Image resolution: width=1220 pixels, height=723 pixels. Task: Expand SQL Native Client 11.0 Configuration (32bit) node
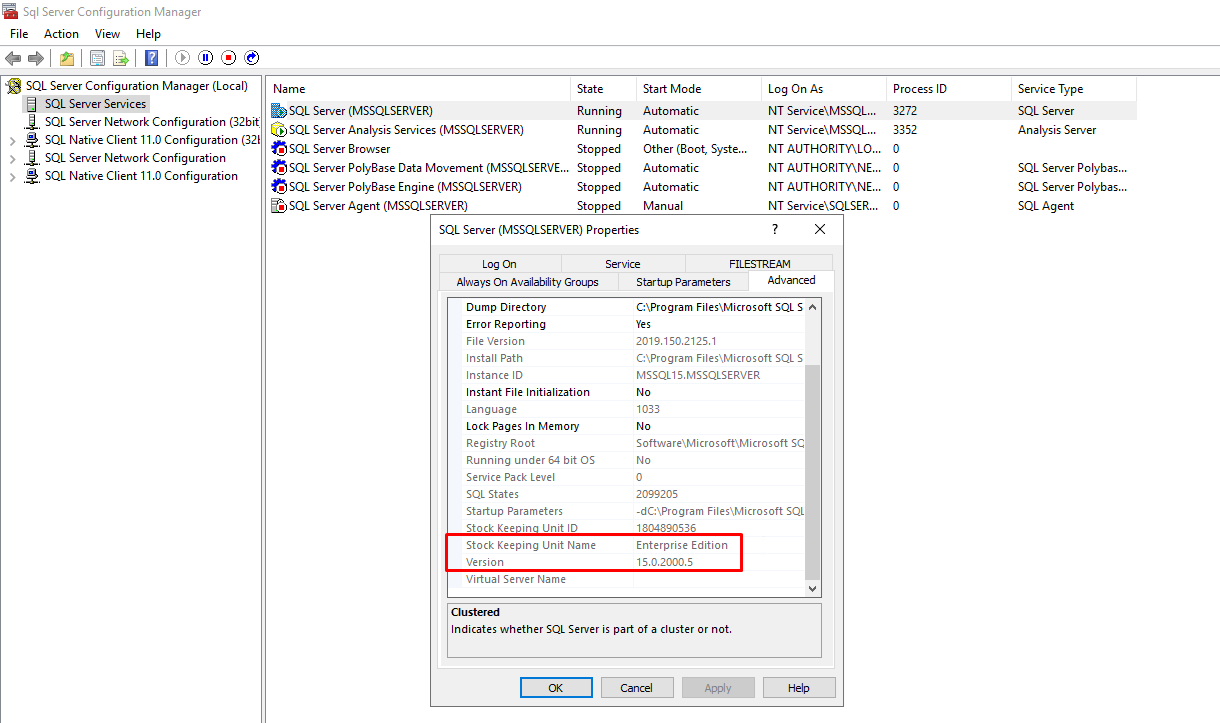pos(13,141)
